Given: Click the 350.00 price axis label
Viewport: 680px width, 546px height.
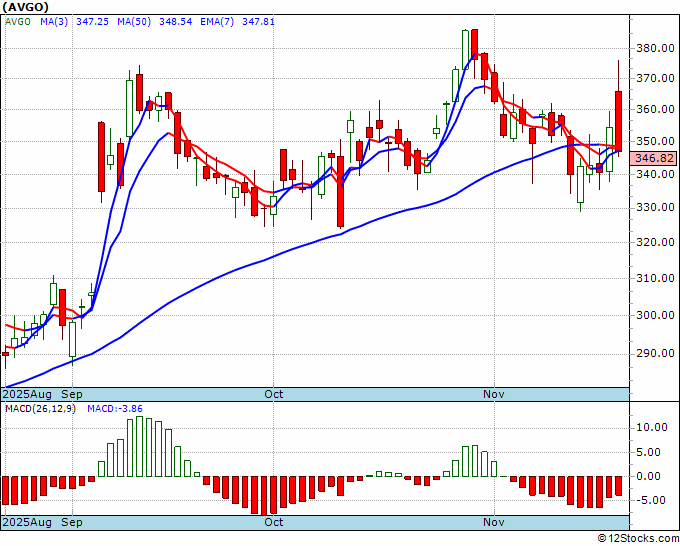Looking at the screenshot, I should click(x=655, y=141).
